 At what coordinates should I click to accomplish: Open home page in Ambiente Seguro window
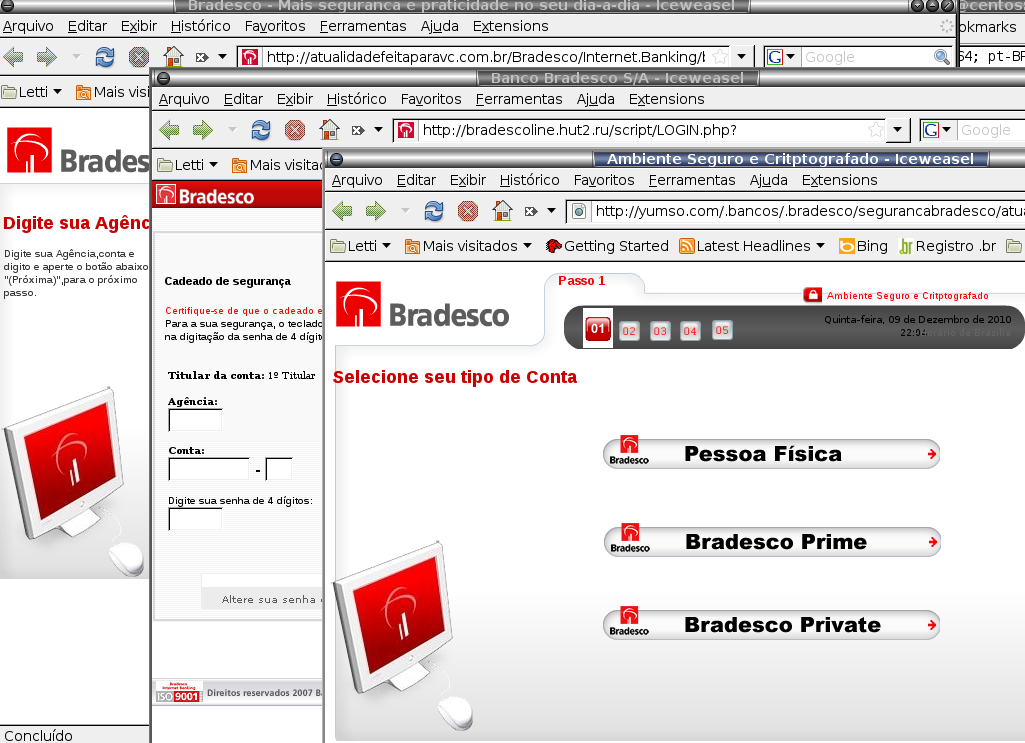(x=502, y=211)
